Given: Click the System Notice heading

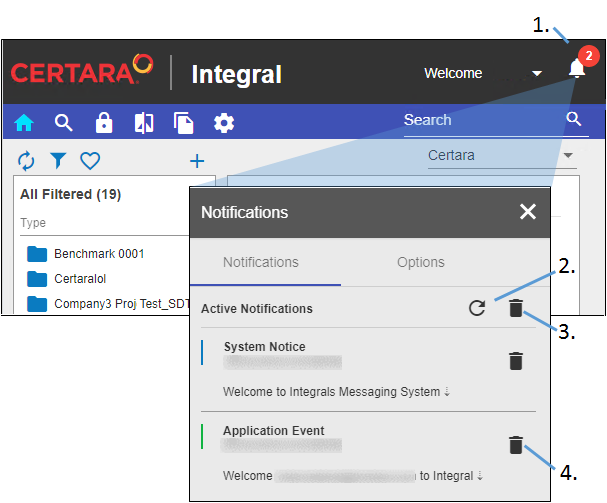Looking at the screenshot, I should point(265,347).
